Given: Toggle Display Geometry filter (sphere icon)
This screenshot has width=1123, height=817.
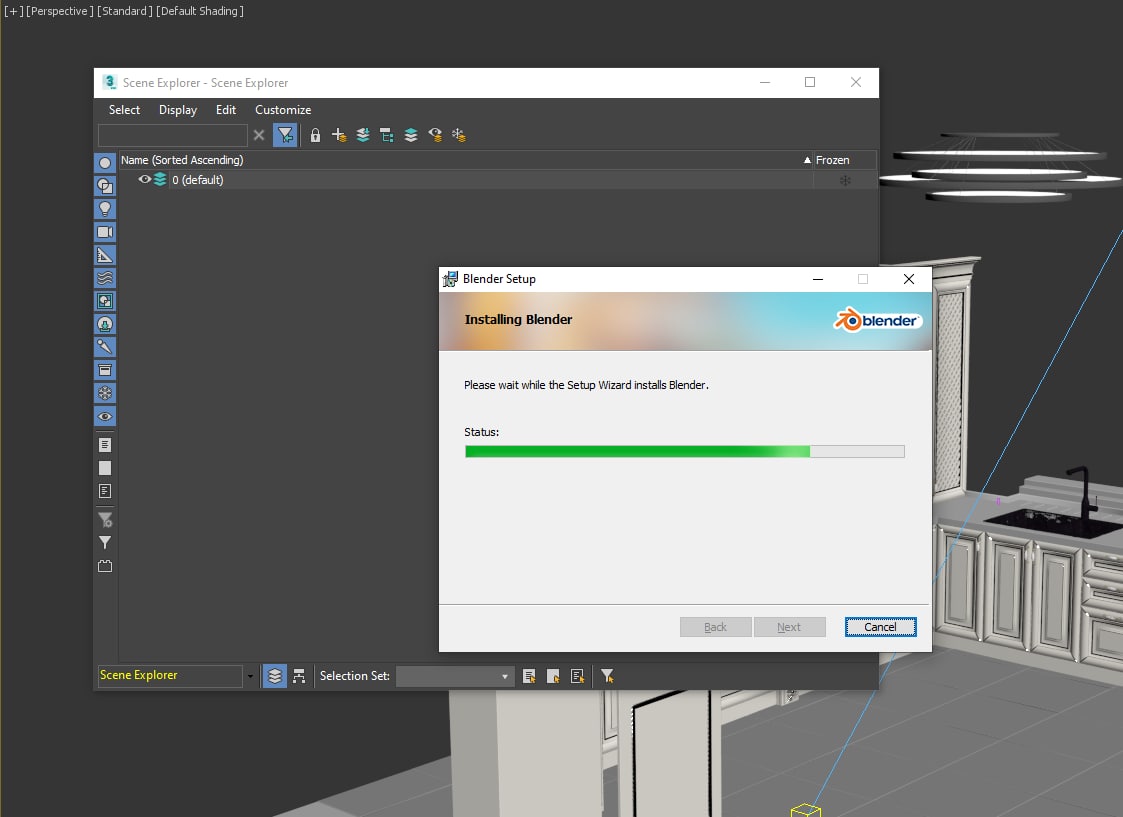Looking at the screenshot, I should click(105, 163).
